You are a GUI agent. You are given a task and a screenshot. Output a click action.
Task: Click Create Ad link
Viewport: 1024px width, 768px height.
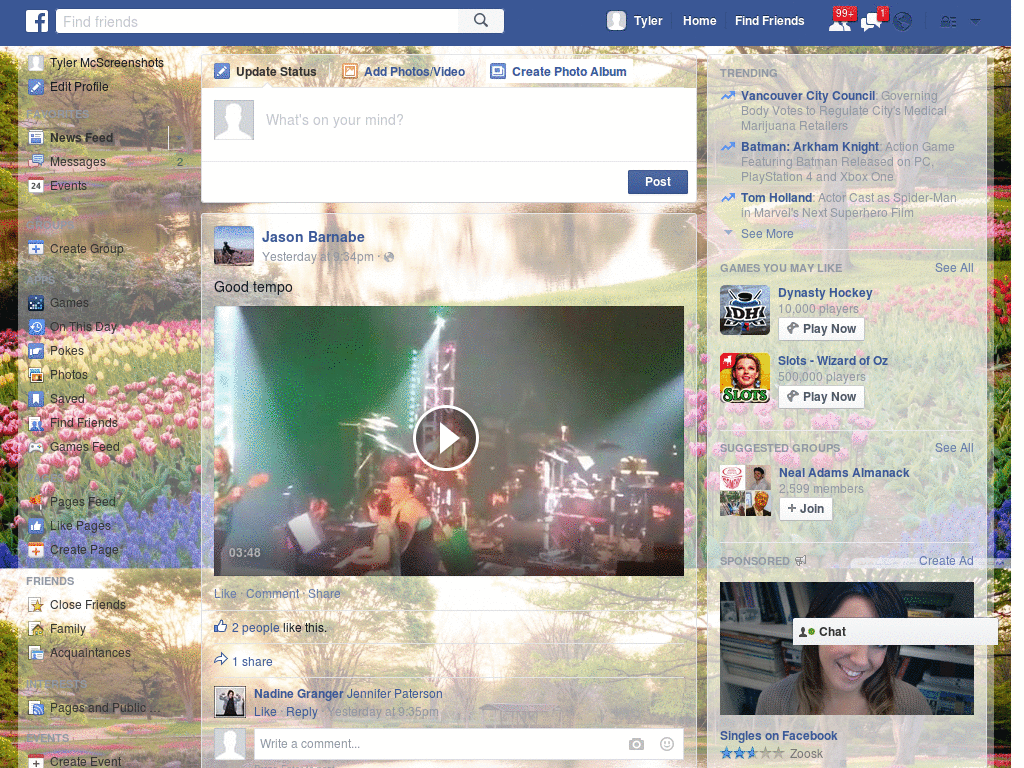click(946, 561)
